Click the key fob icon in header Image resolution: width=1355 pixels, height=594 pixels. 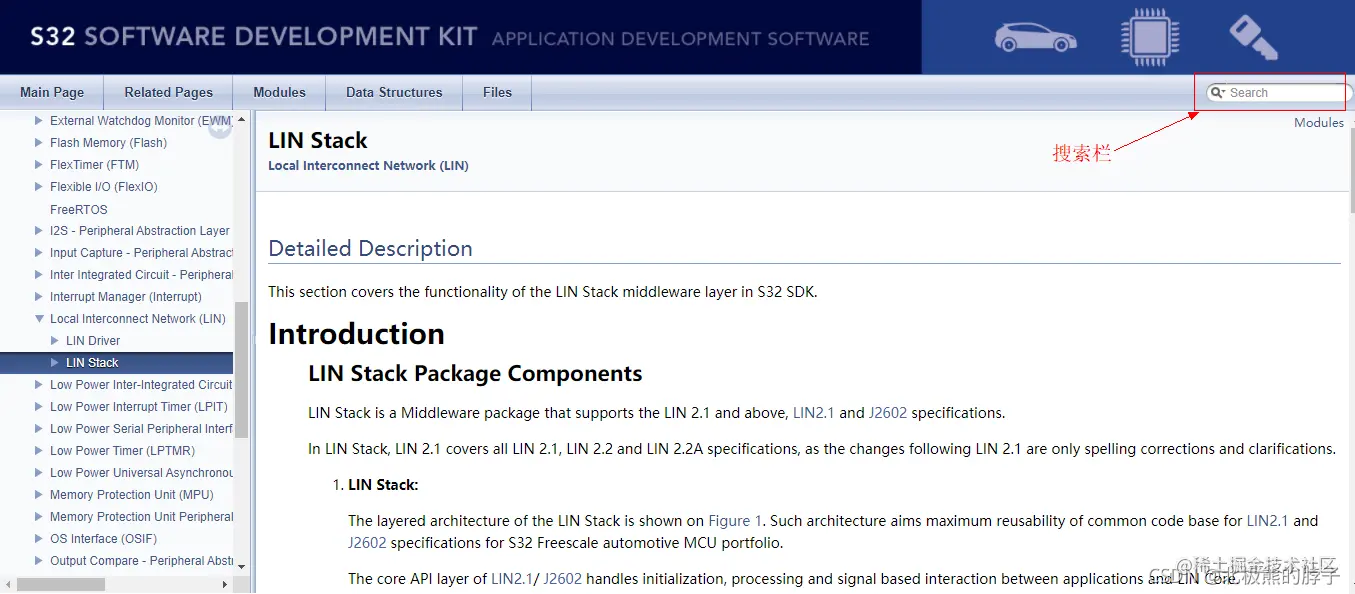(1253, 36)
